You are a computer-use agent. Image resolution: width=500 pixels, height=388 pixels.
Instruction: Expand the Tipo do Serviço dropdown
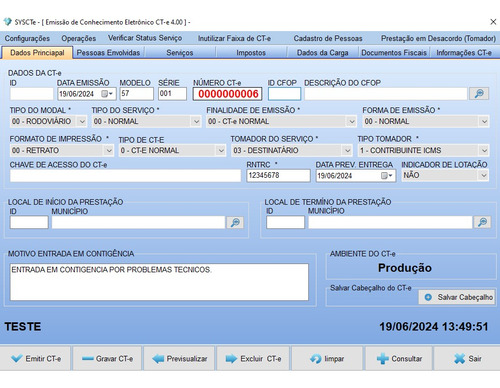coord(196,121)
